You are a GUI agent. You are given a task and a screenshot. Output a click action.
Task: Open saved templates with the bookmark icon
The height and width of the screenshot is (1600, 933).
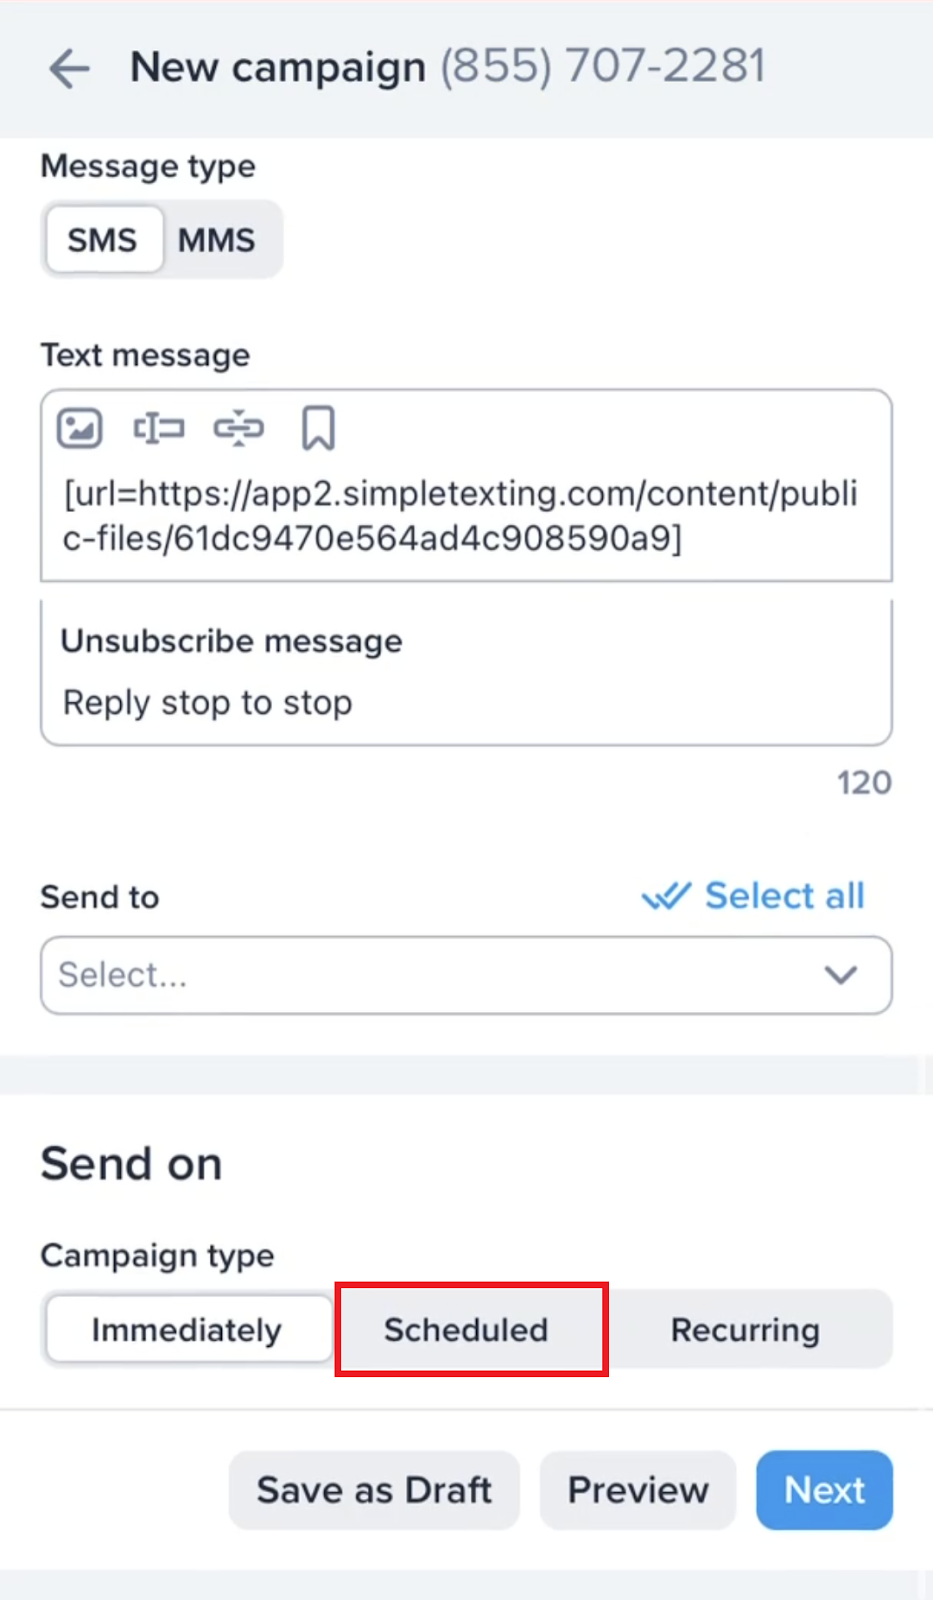click(317, 428)
